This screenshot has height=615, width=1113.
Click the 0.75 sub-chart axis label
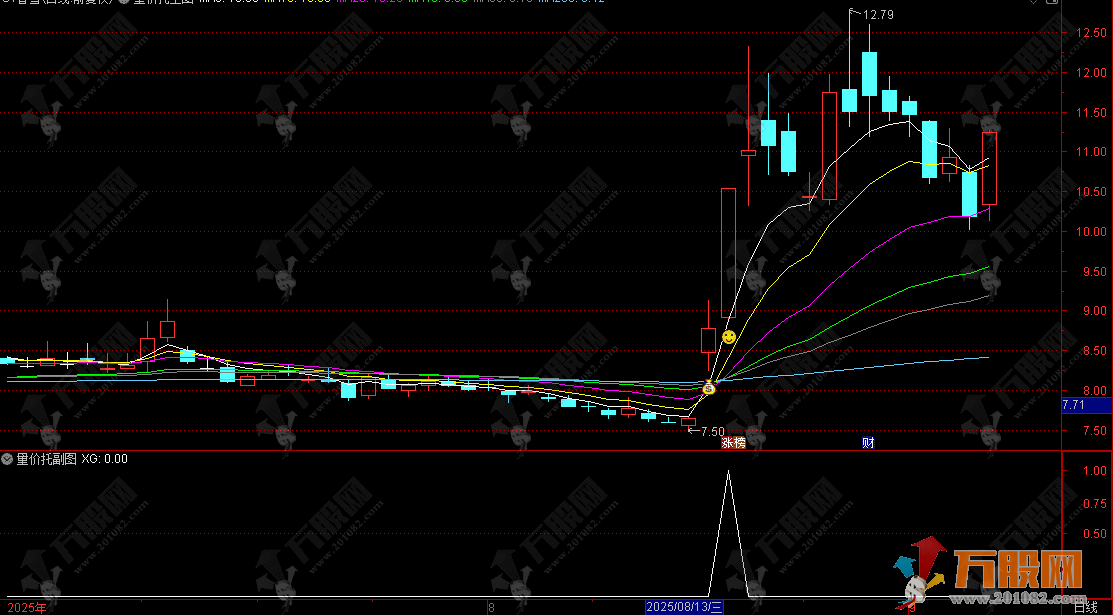[x=1095, y=504]
